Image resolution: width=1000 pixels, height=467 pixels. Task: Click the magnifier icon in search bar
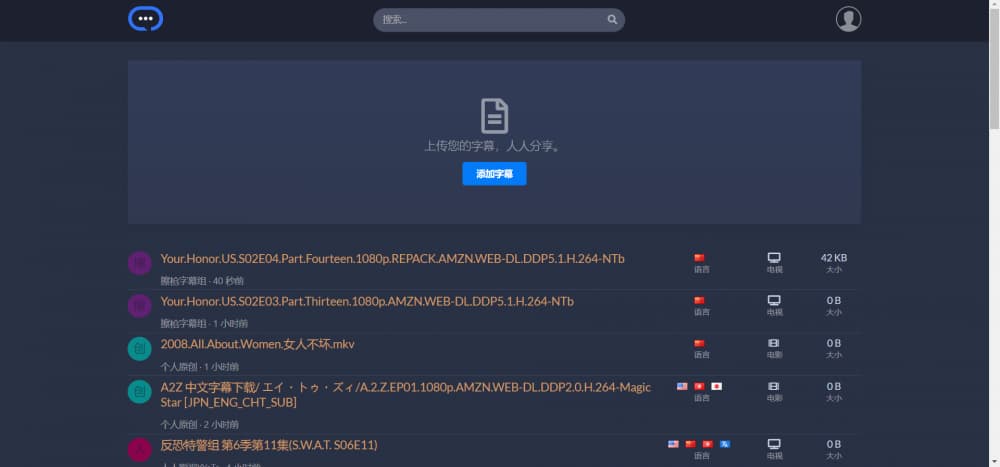[x=612, y=20]
